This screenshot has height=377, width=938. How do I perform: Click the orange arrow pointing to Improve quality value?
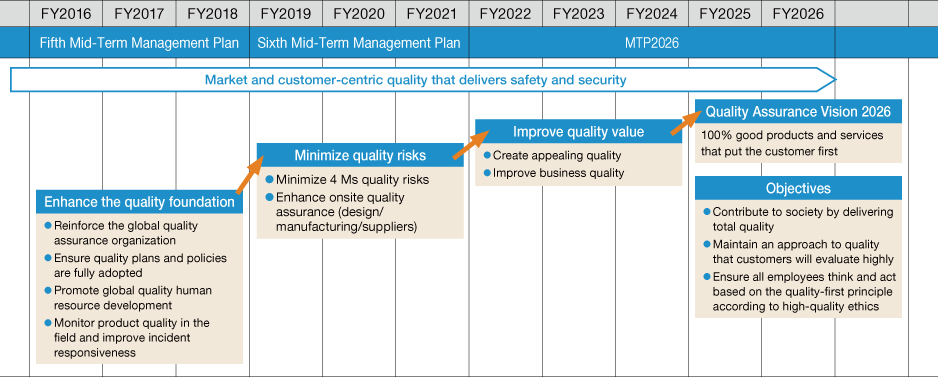click(x=472, y=144)
